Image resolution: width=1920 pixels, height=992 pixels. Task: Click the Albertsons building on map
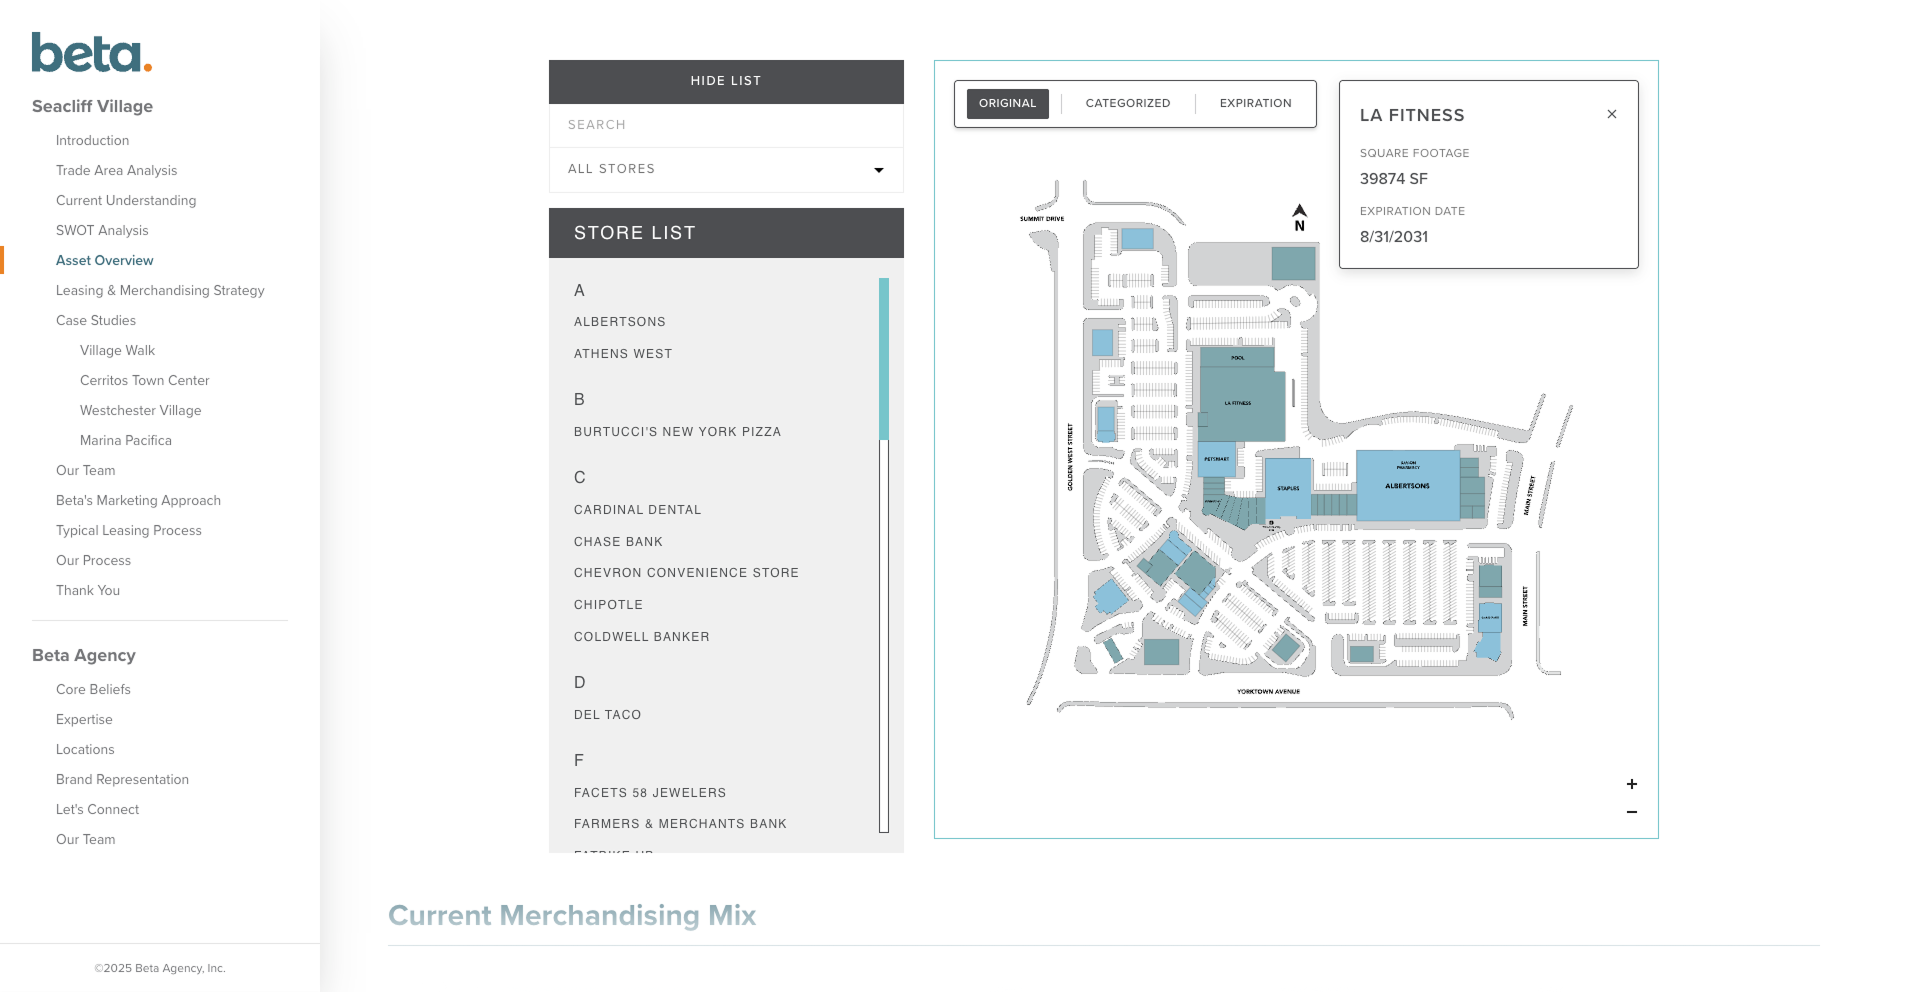point(1407,486)
